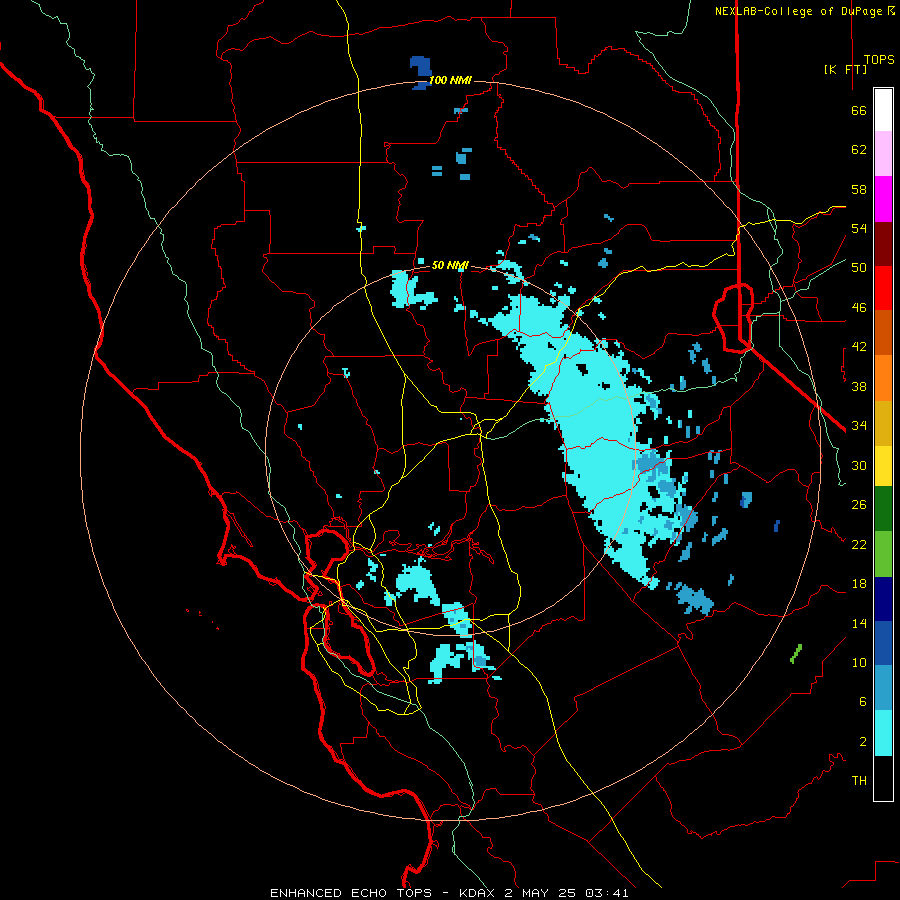Pick the dark green legend band
This screenshot has height=900, width=900.
point(883,509)
